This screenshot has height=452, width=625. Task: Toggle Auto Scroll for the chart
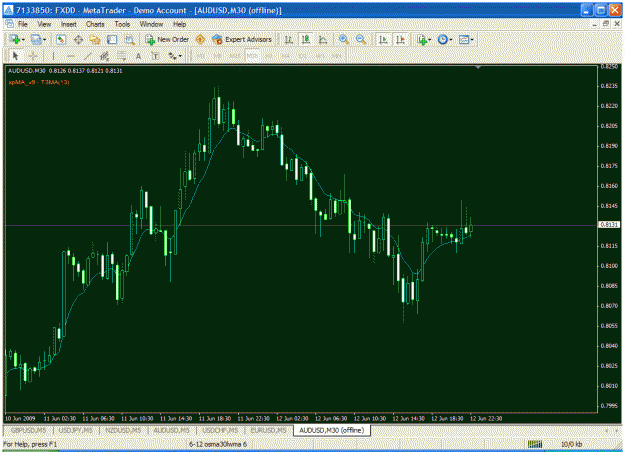(x=383, y=39)
